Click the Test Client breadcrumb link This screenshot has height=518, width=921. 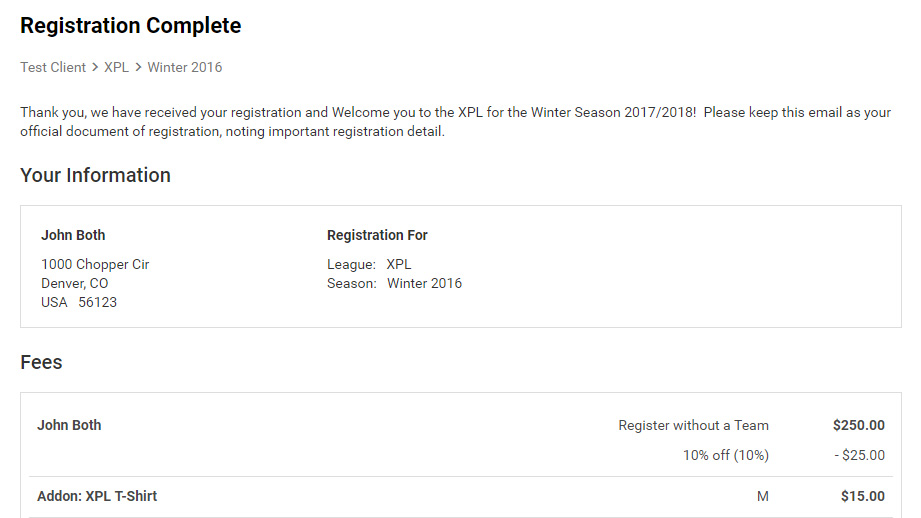[x=53, y=68]
